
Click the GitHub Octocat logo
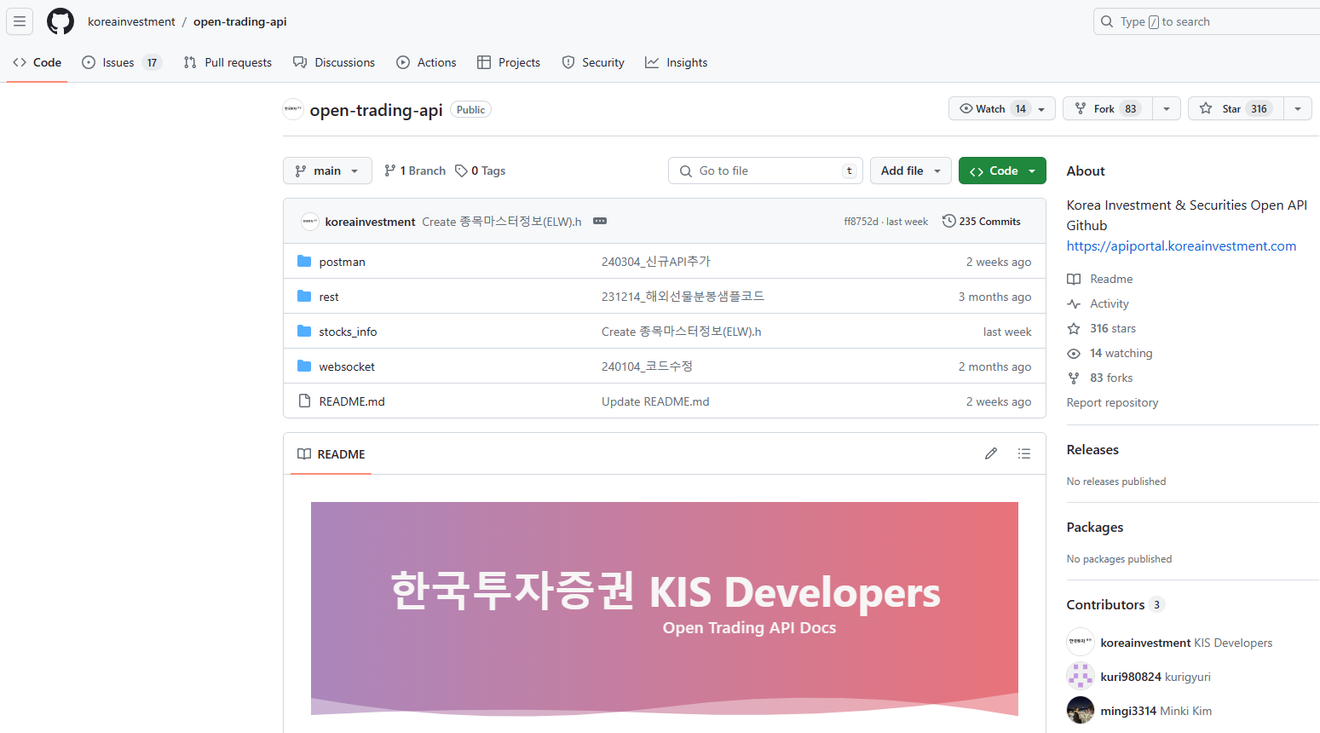click(x=60, y=21)
